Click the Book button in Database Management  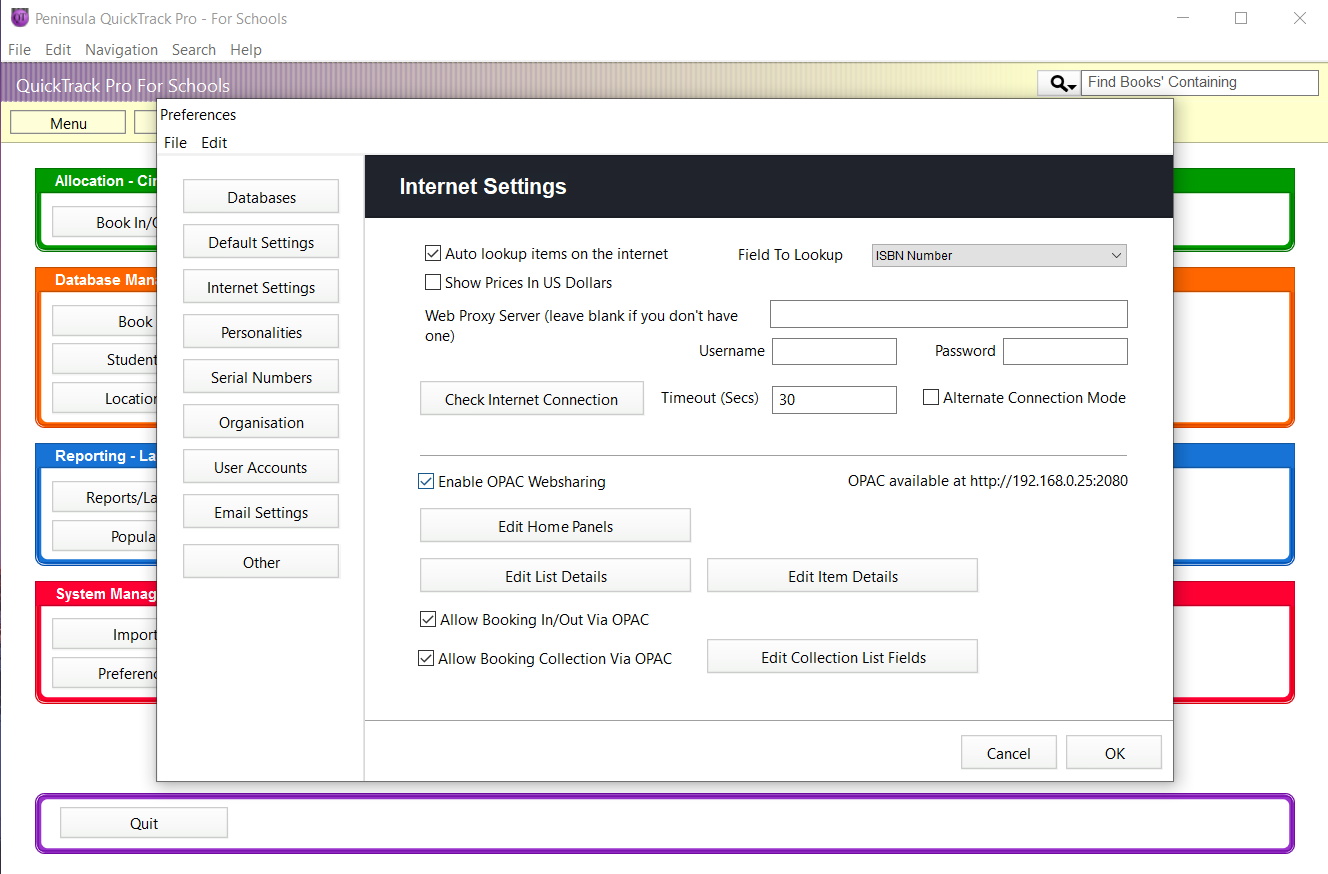pyautogui.click(x=105, y=321)
